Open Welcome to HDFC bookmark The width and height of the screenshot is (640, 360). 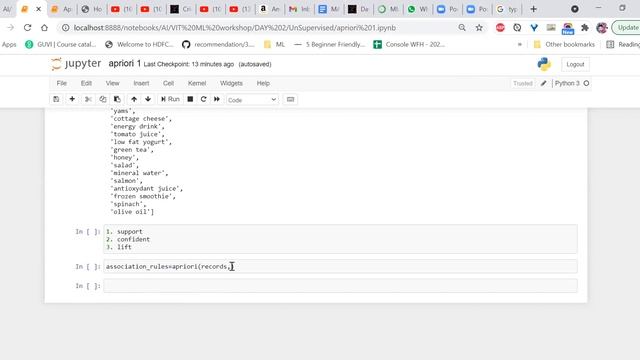(x=139, y=44)
